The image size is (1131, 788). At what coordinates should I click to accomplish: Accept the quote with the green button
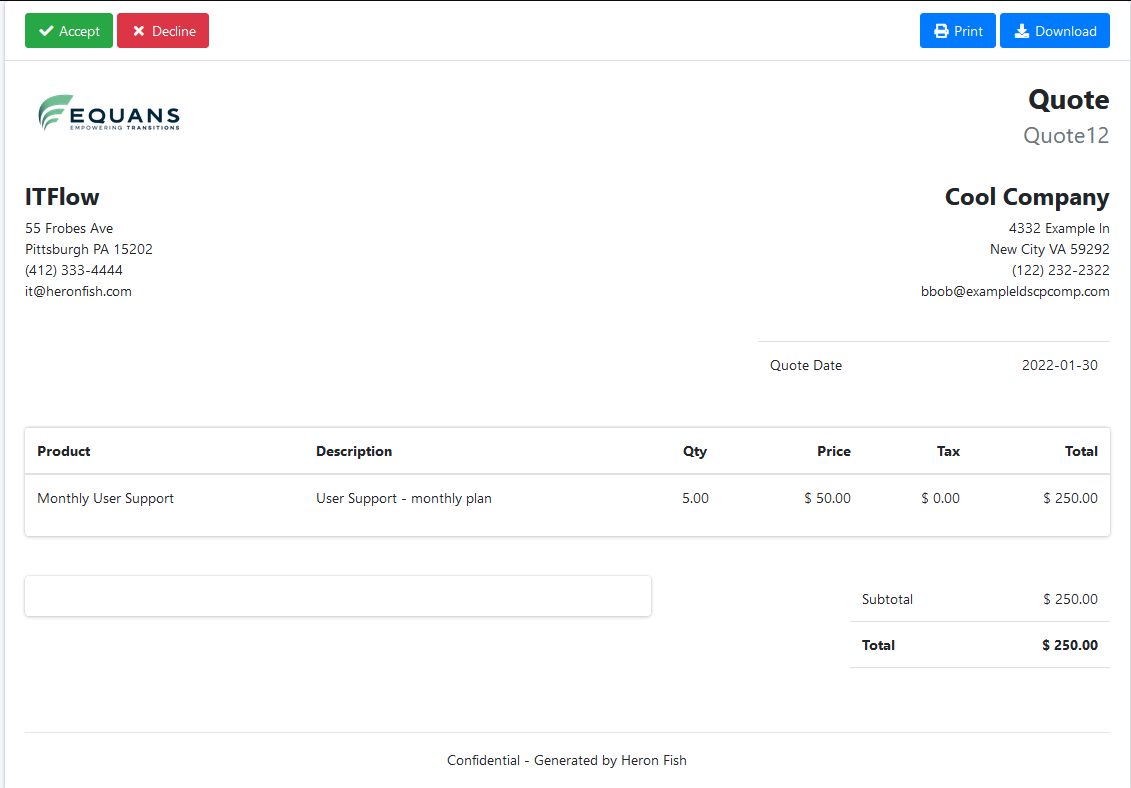click(x=69, y=31)
